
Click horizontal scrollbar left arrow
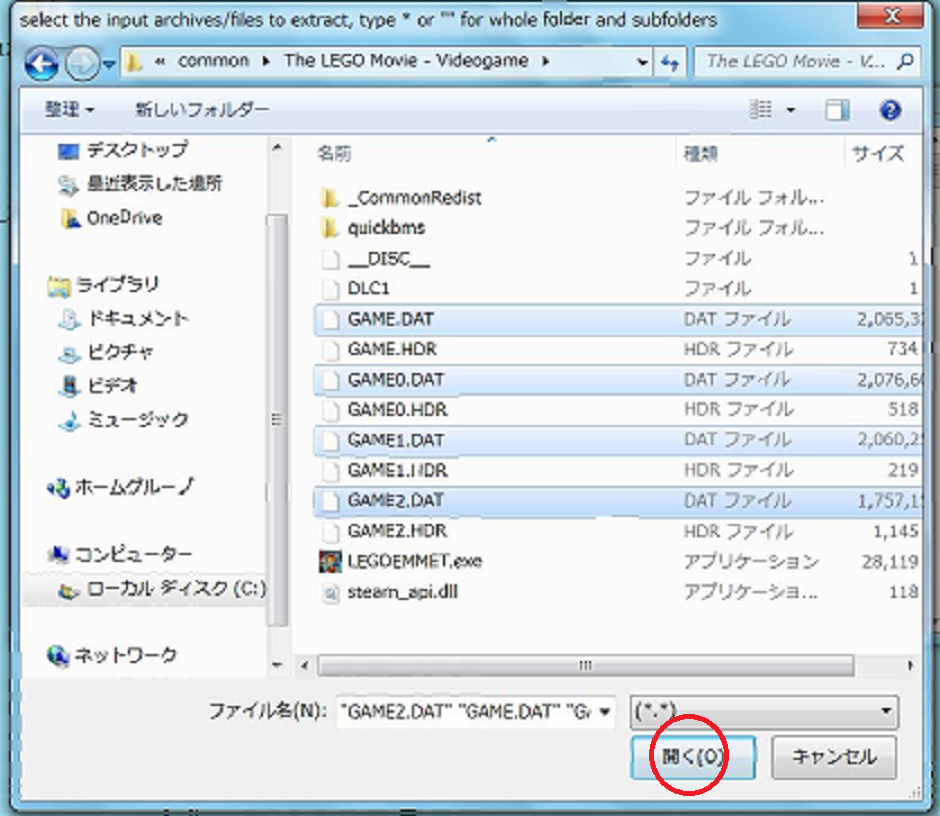[x=305, y=666]
